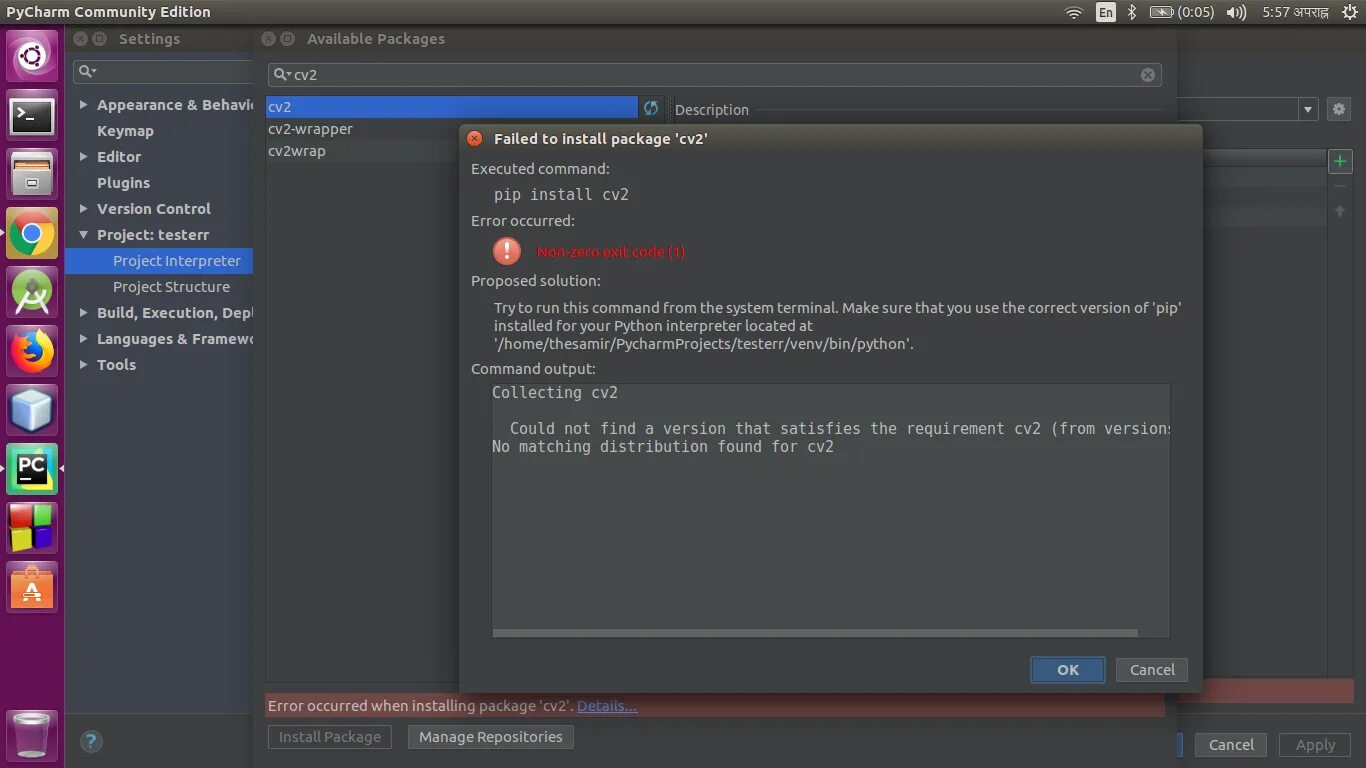Image resolution: width=1366 pixels, height=768 pixels.
Task: Launch Terminal from the dock
Action: [x=32, y=116]
